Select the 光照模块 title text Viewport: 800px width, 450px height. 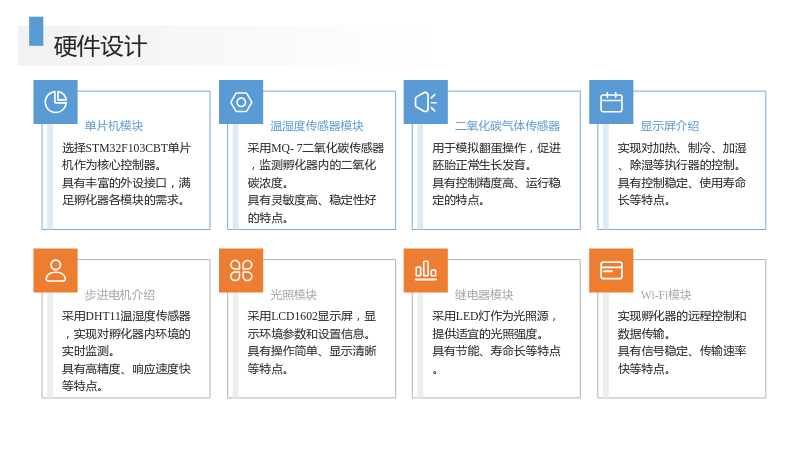coord(293,295)
